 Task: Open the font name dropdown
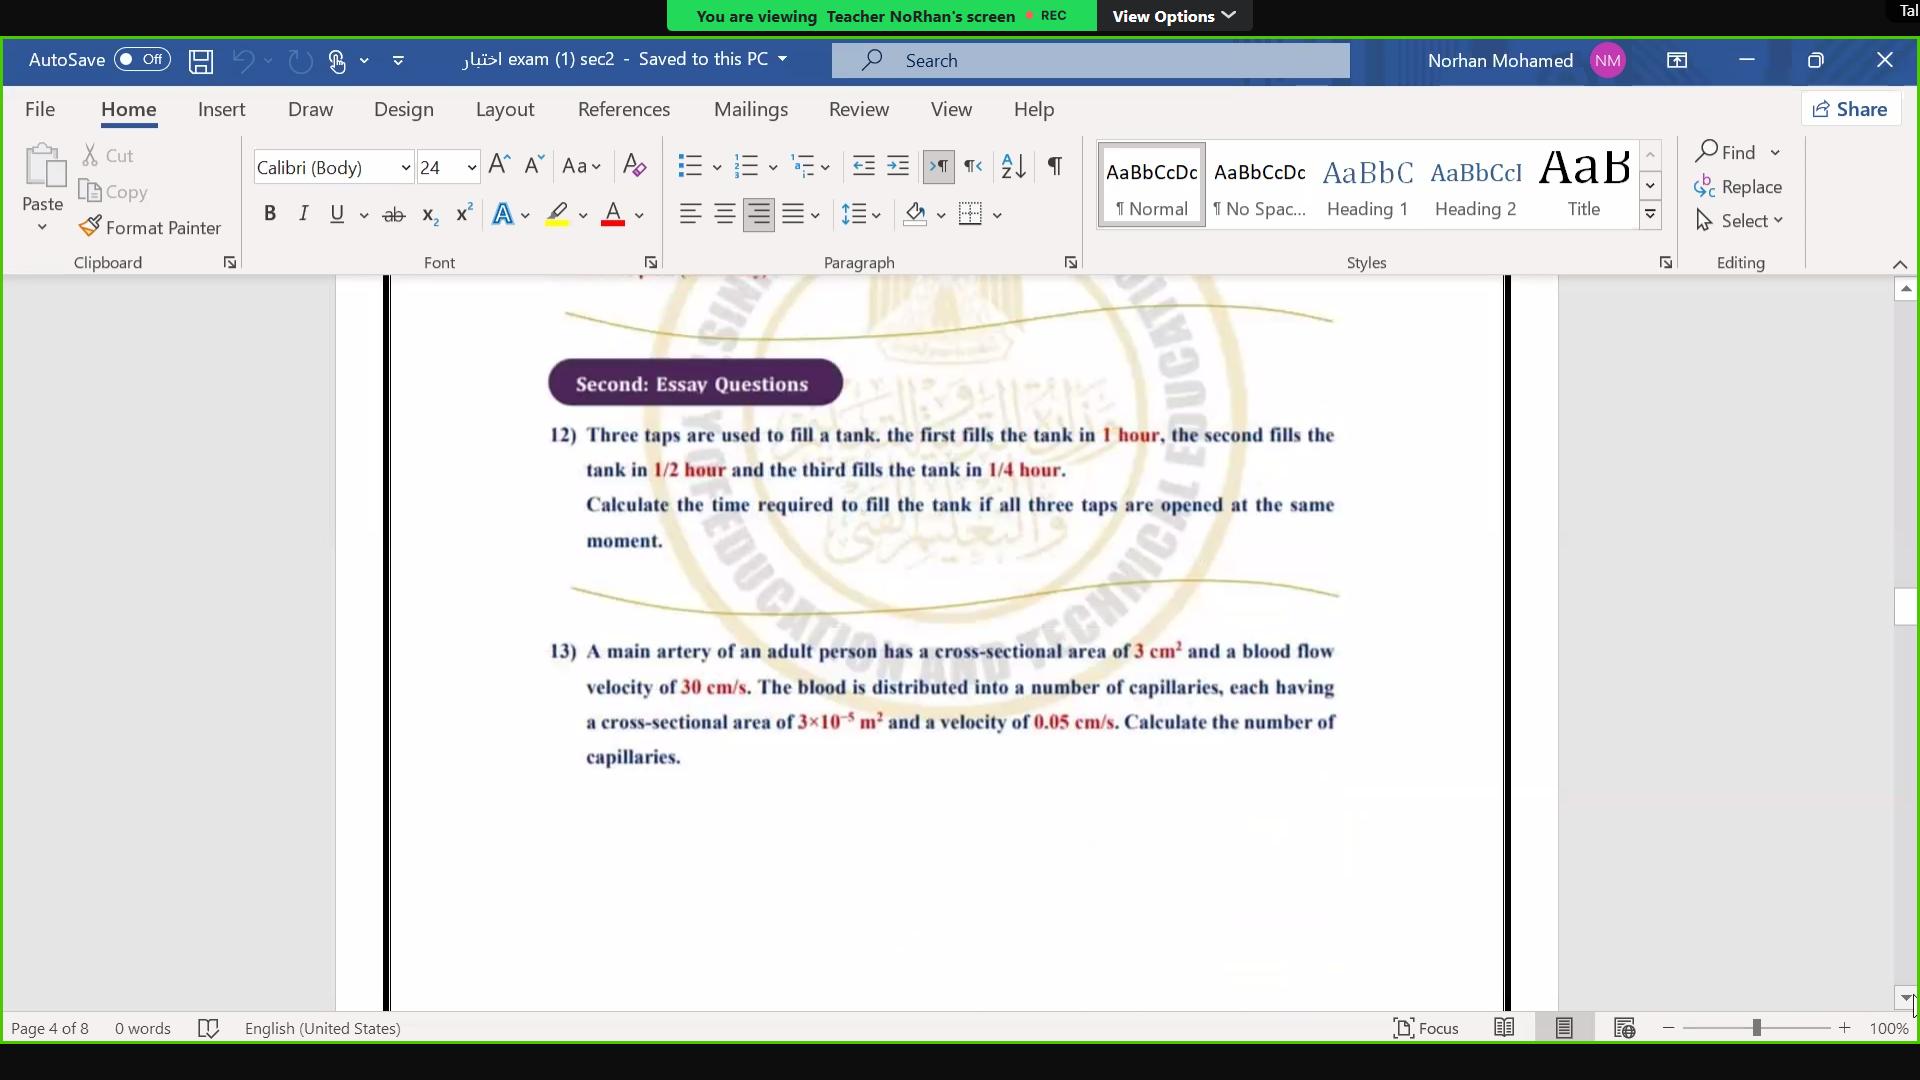405,168
